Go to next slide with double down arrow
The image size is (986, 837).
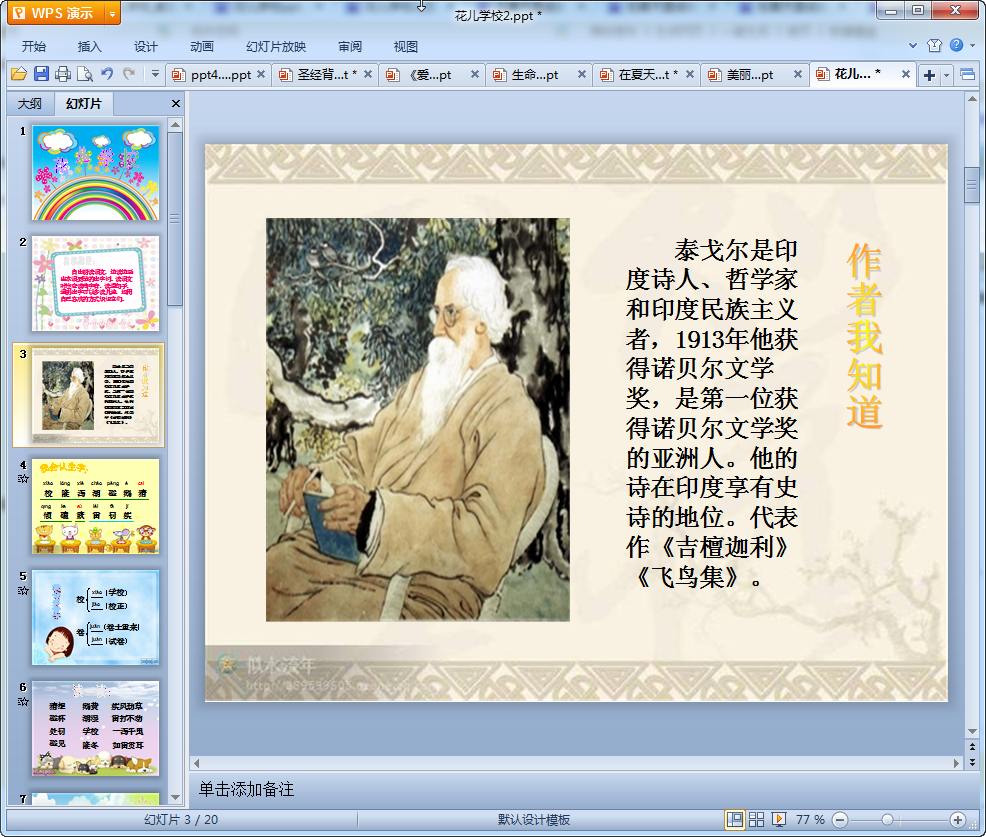(x=972, y=762)
